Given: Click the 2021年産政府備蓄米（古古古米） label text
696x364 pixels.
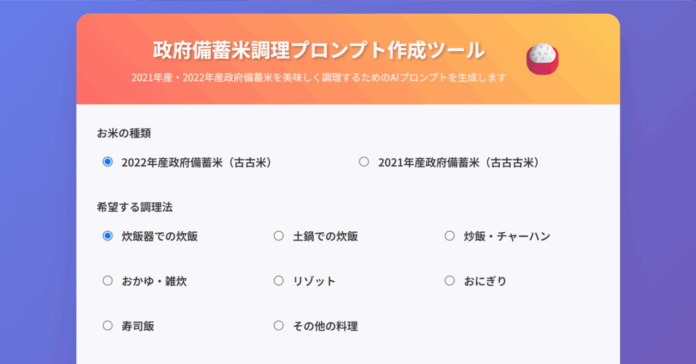Looking at the screenshot, I should tap(459, 162).
